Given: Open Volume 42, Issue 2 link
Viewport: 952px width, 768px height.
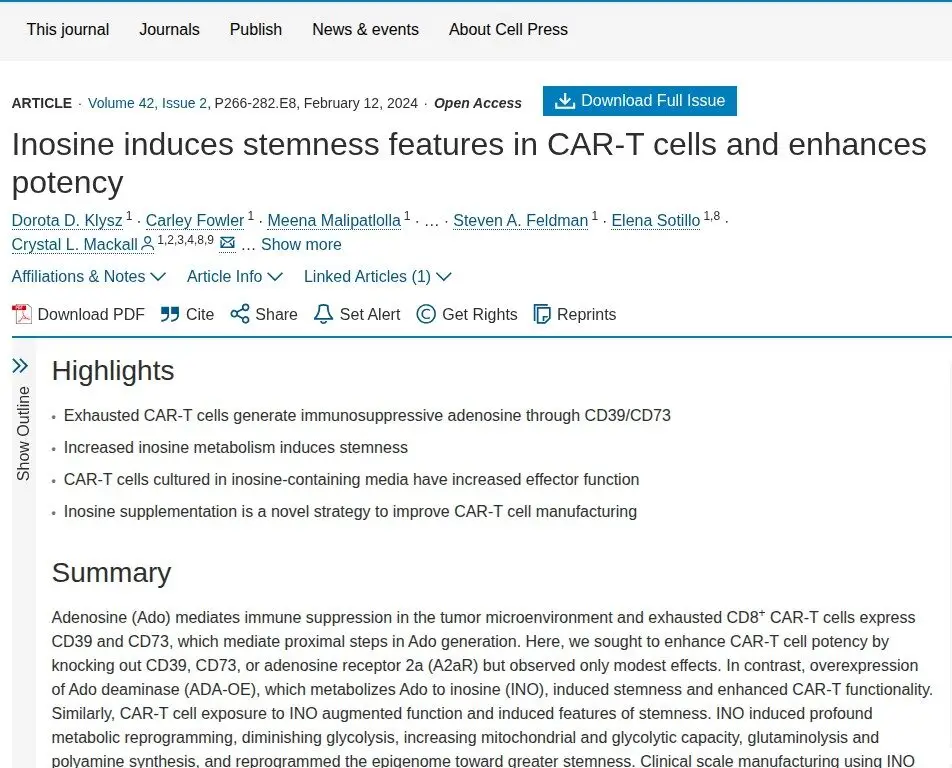Looking at the screenshot, I should [148, 103].
